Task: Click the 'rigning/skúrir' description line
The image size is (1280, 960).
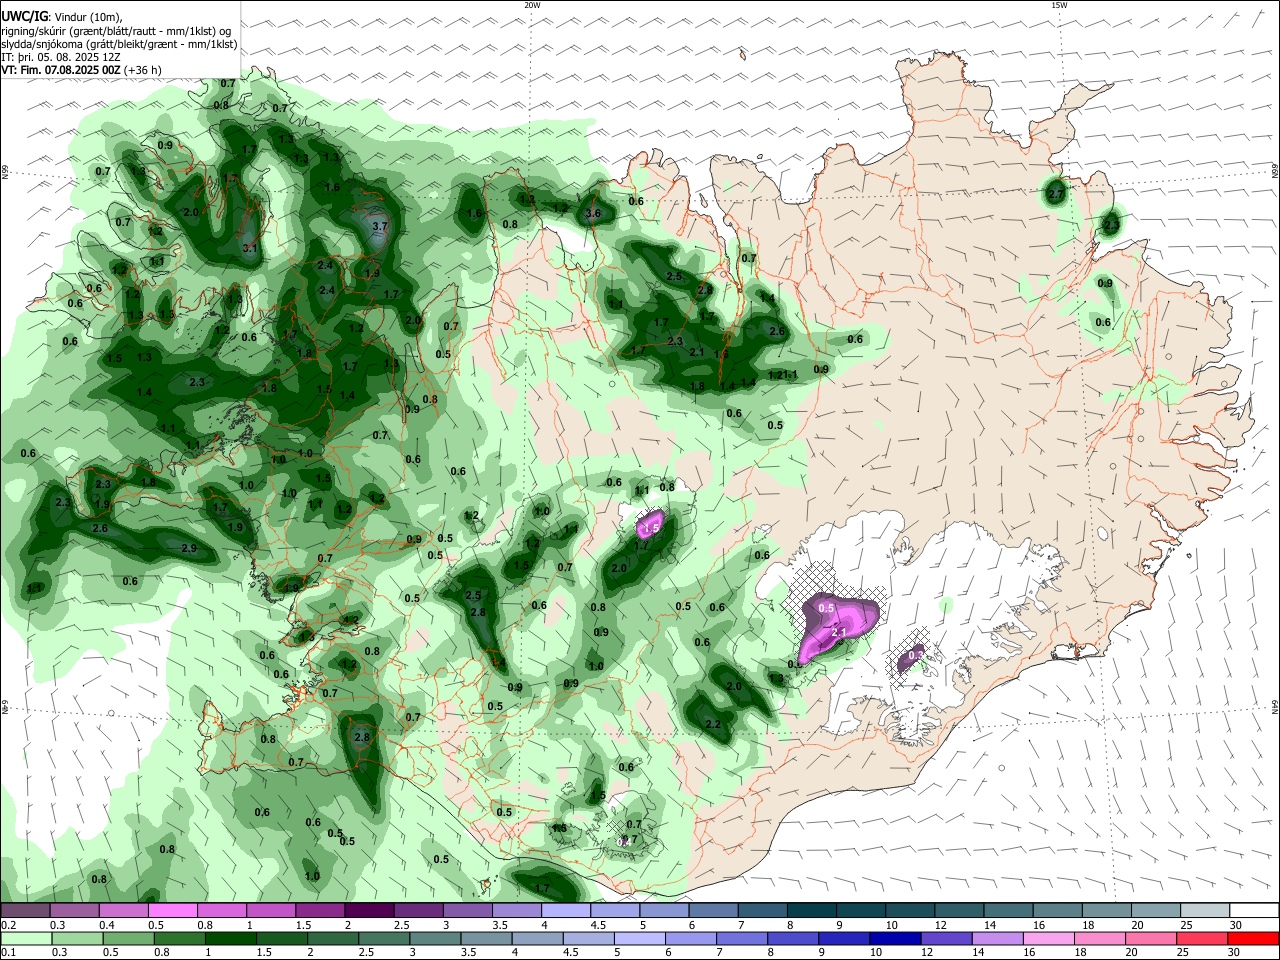Action: [117, 31]
